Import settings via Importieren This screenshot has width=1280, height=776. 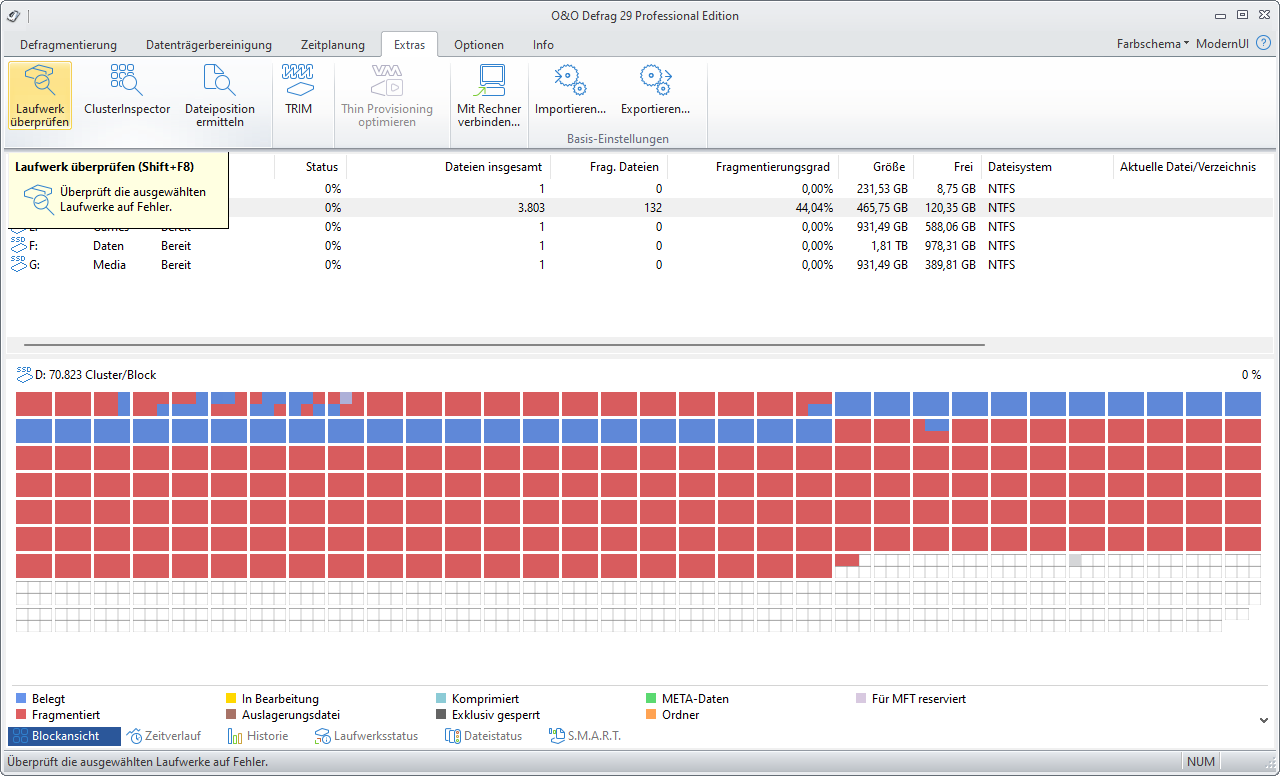570,90
